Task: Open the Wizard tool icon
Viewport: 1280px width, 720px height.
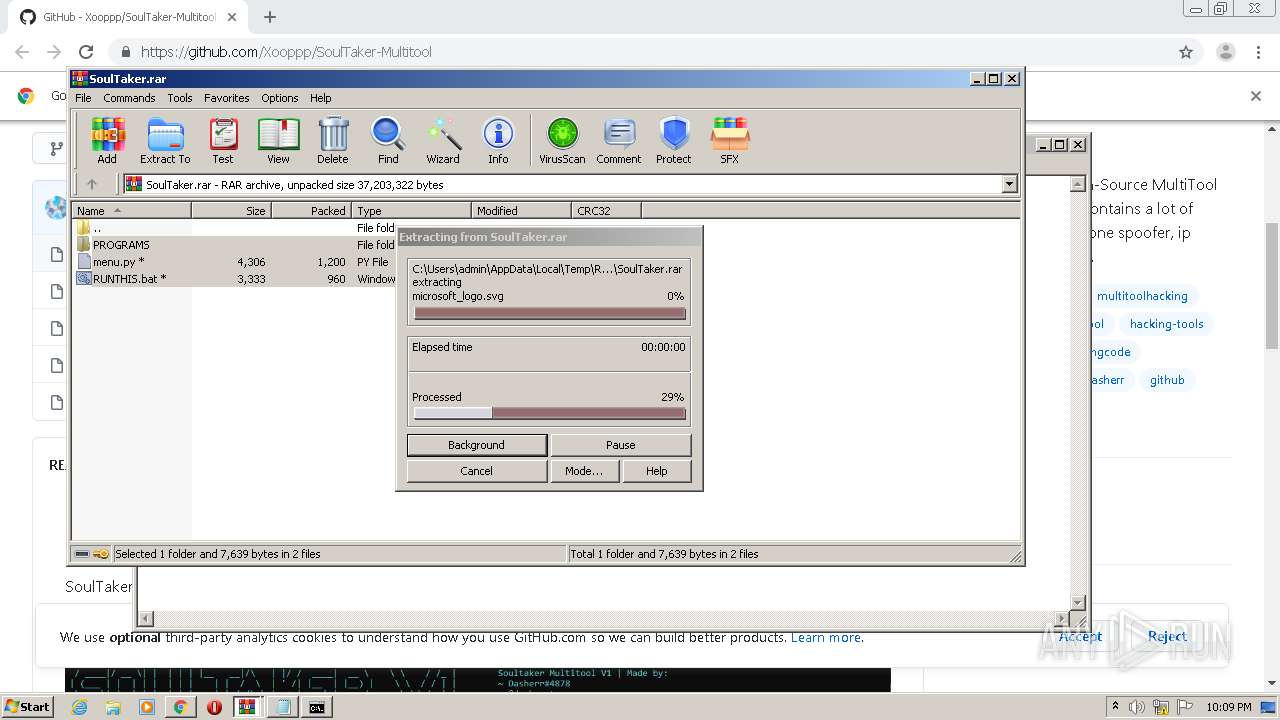Action: click(443, 140)
